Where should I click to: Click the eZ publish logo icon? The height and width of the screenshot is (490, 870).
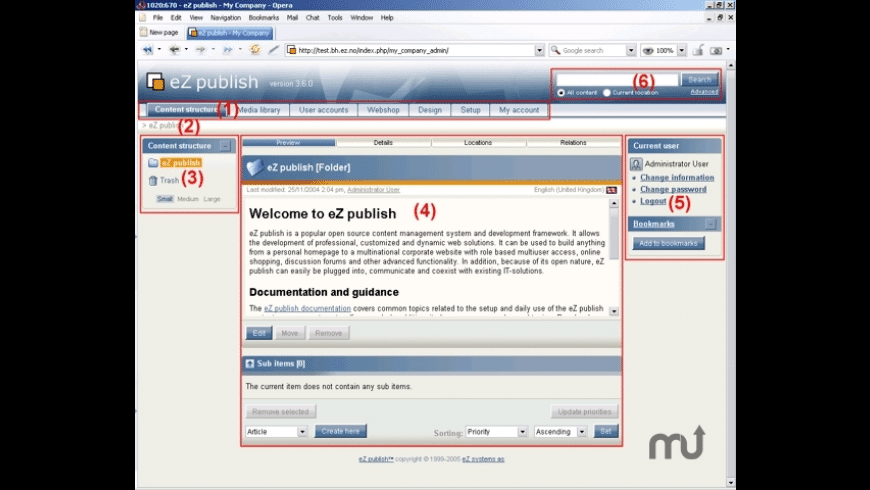point(155,82)
